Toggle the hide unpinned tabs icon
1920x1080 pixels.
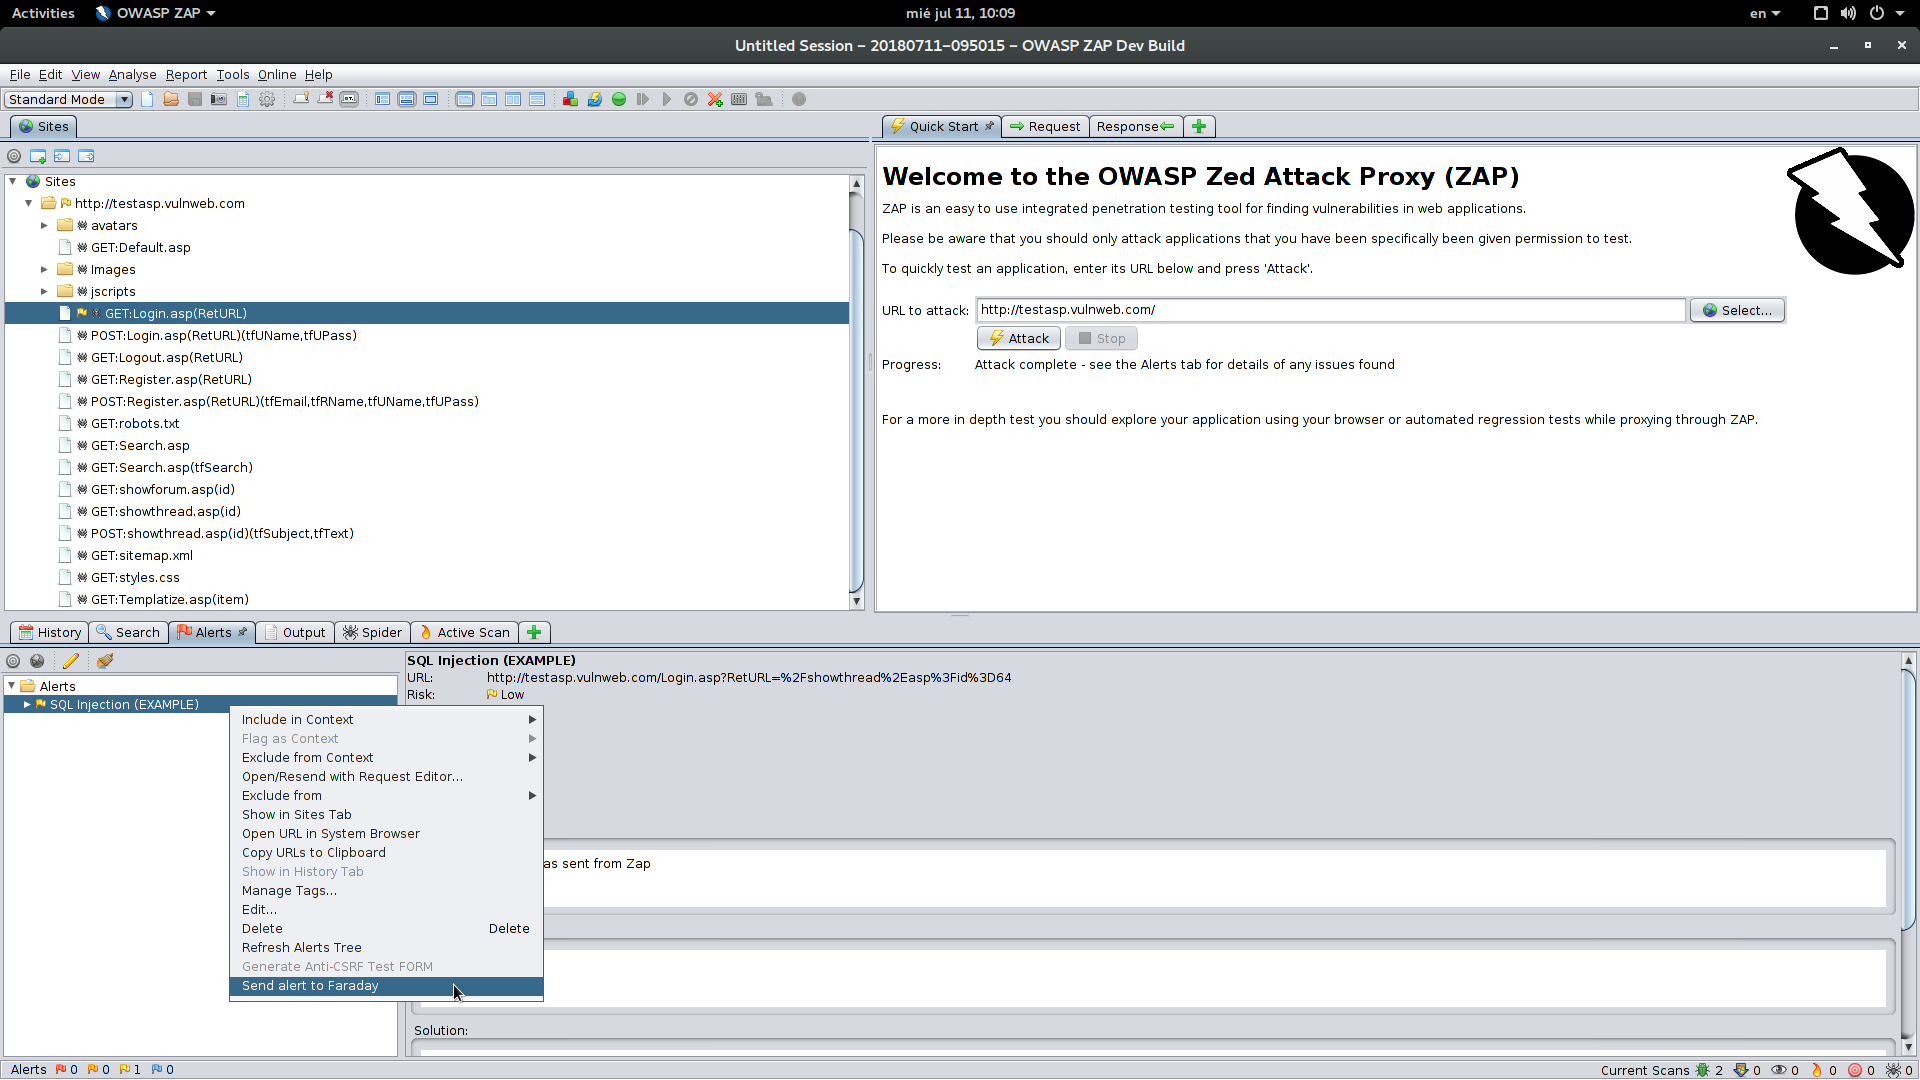coord(325,99)
